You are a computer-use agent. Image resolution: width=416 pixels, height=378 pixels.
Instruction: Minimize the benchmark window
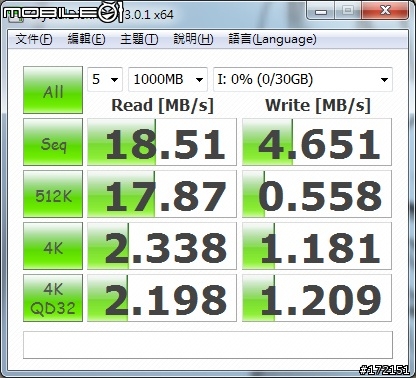coord(321,11)
